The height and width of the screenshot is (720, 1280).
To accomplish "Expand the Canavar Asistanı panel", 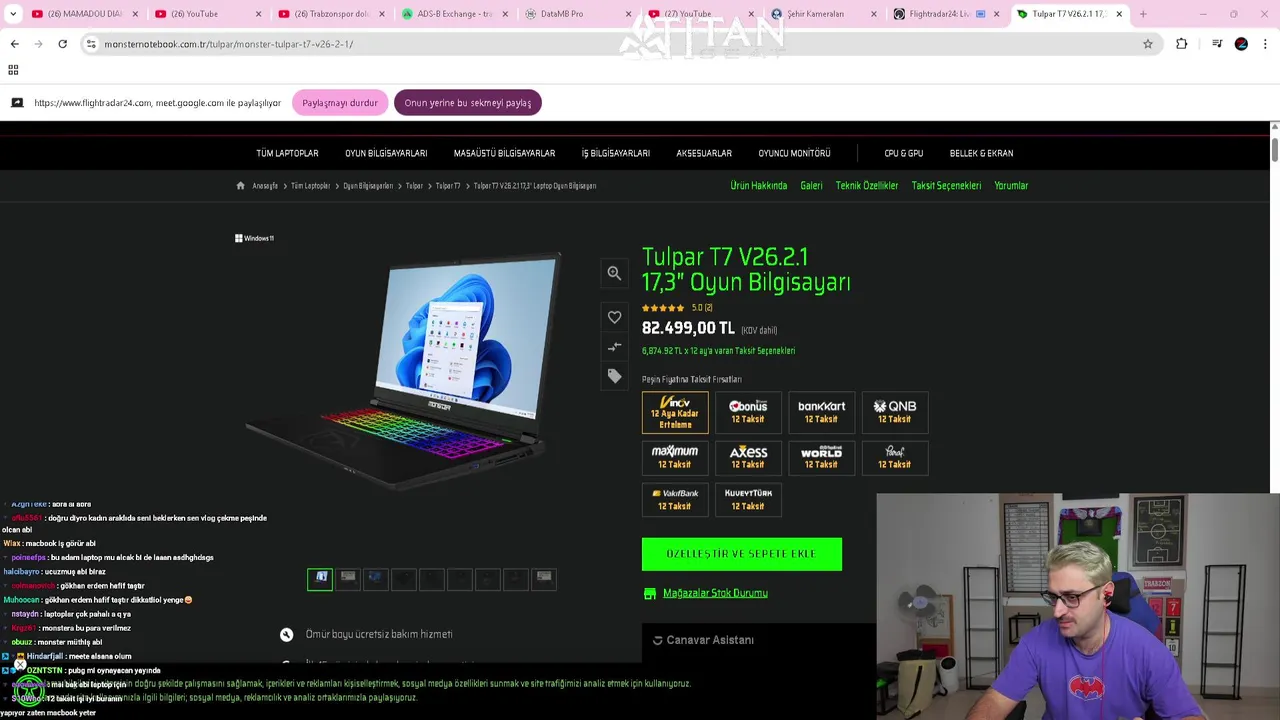I will point(759,640).
